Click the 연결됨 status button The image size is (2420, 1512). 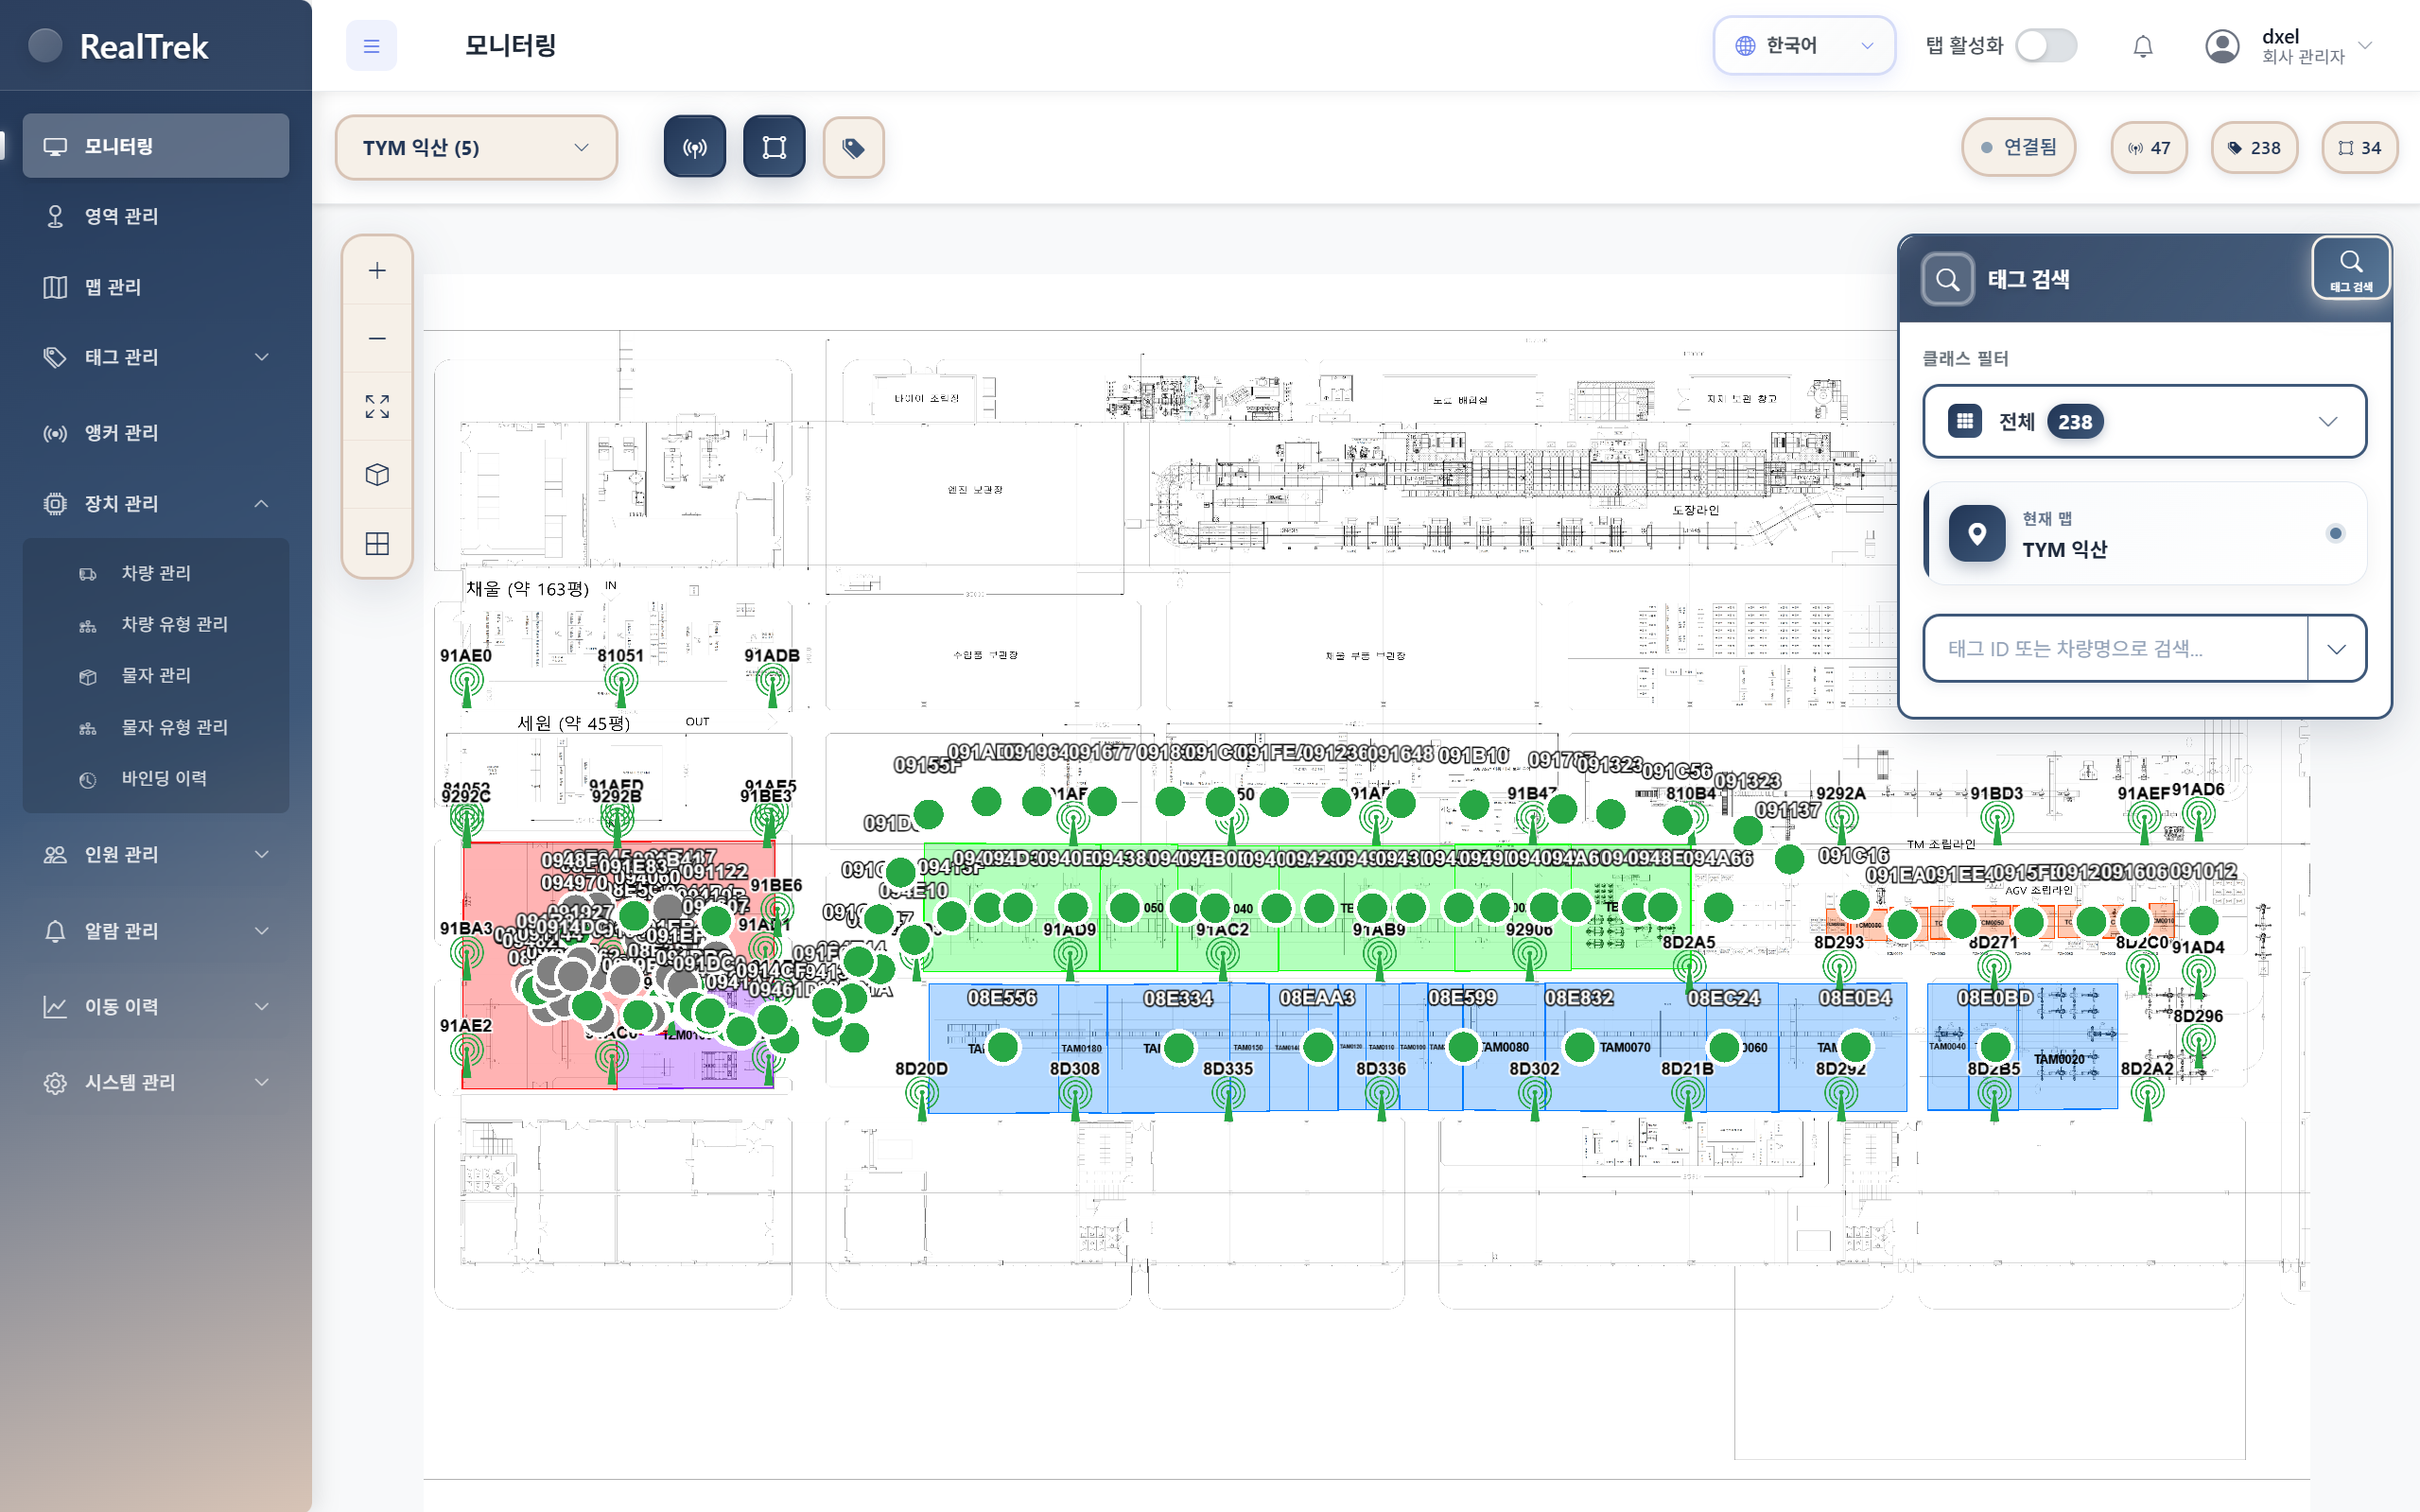[x=2018, y=148]
